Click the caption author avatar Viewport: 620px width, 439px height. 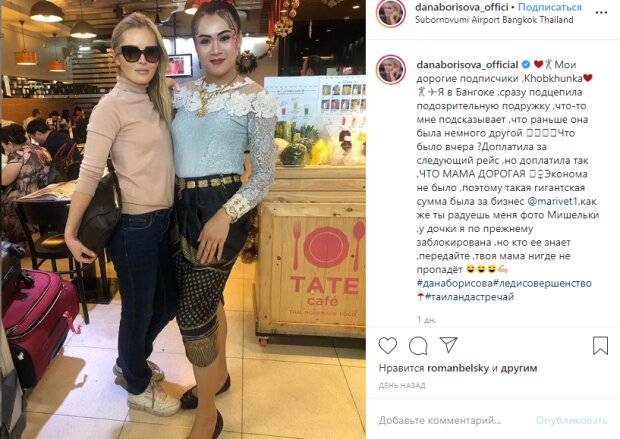391,70
